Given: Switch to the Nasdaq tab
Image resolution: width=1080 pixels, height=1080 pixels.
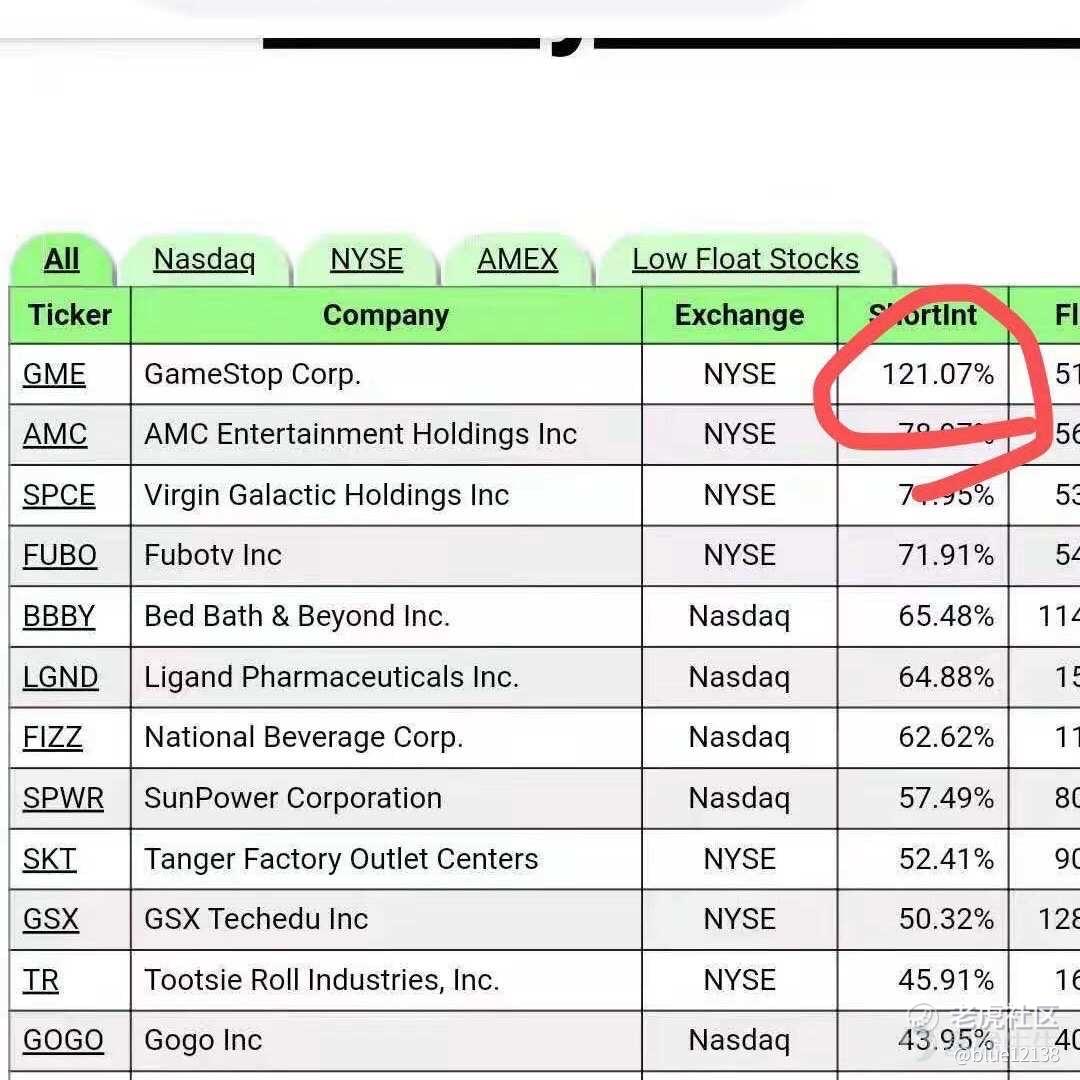Looking at the screenshot, I should click(205, 260).
